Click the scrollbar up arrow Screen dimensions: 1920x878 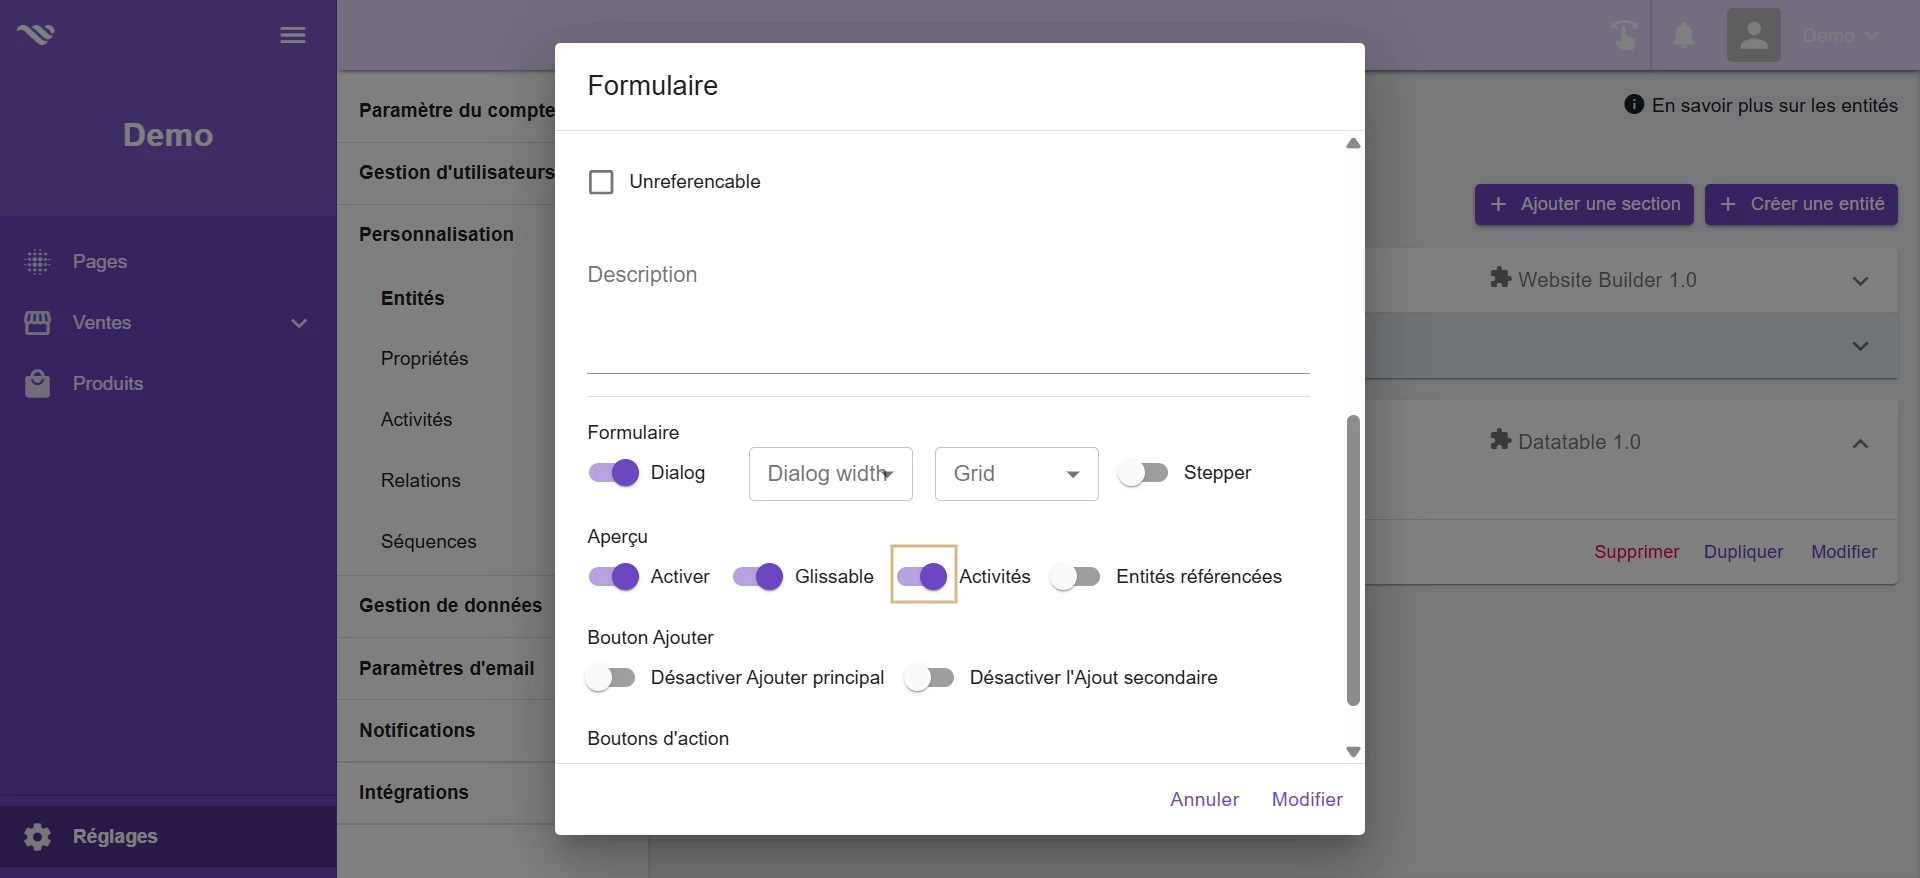tap(1353, 143)
